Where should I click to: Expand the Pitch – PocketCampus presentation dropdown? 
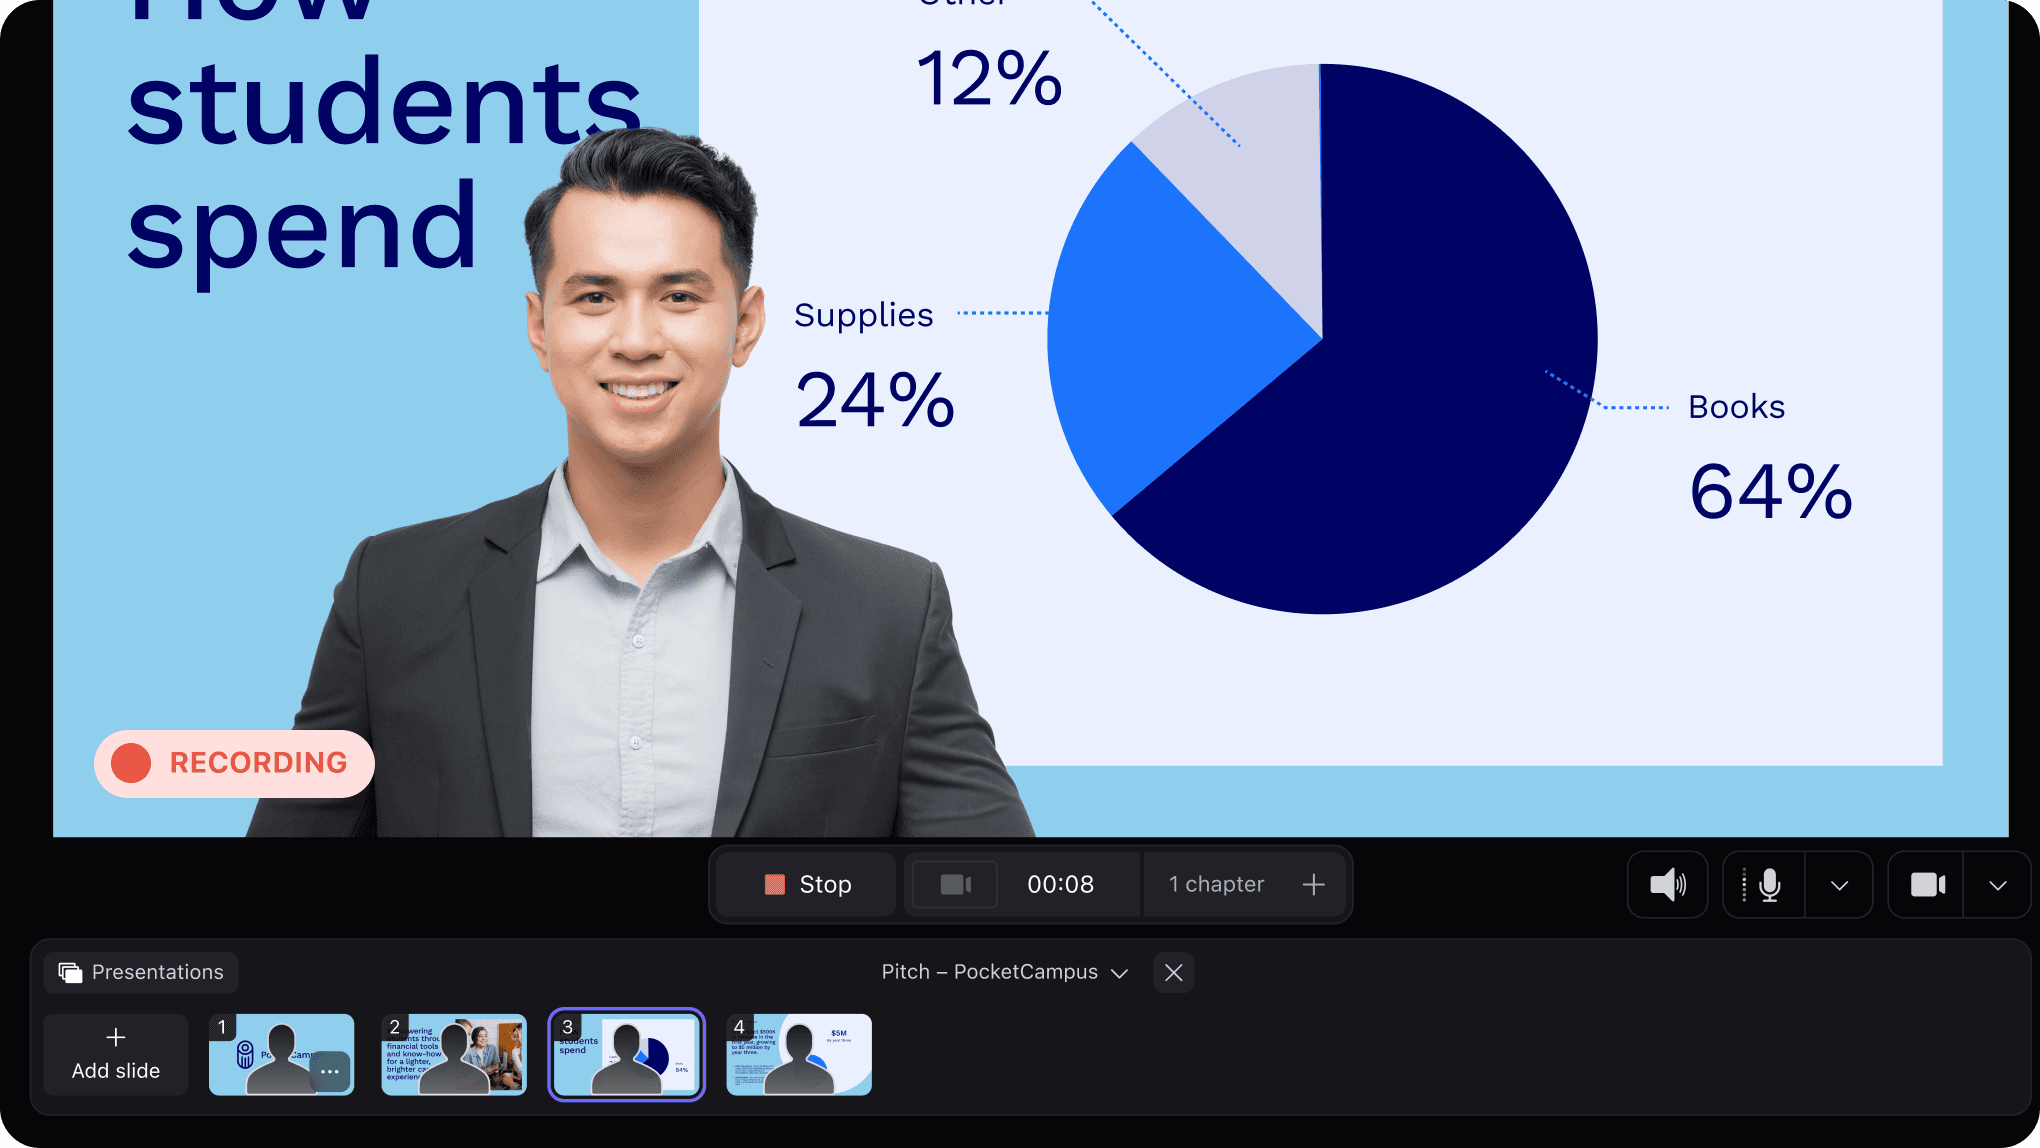click(x=1004, y=972)
